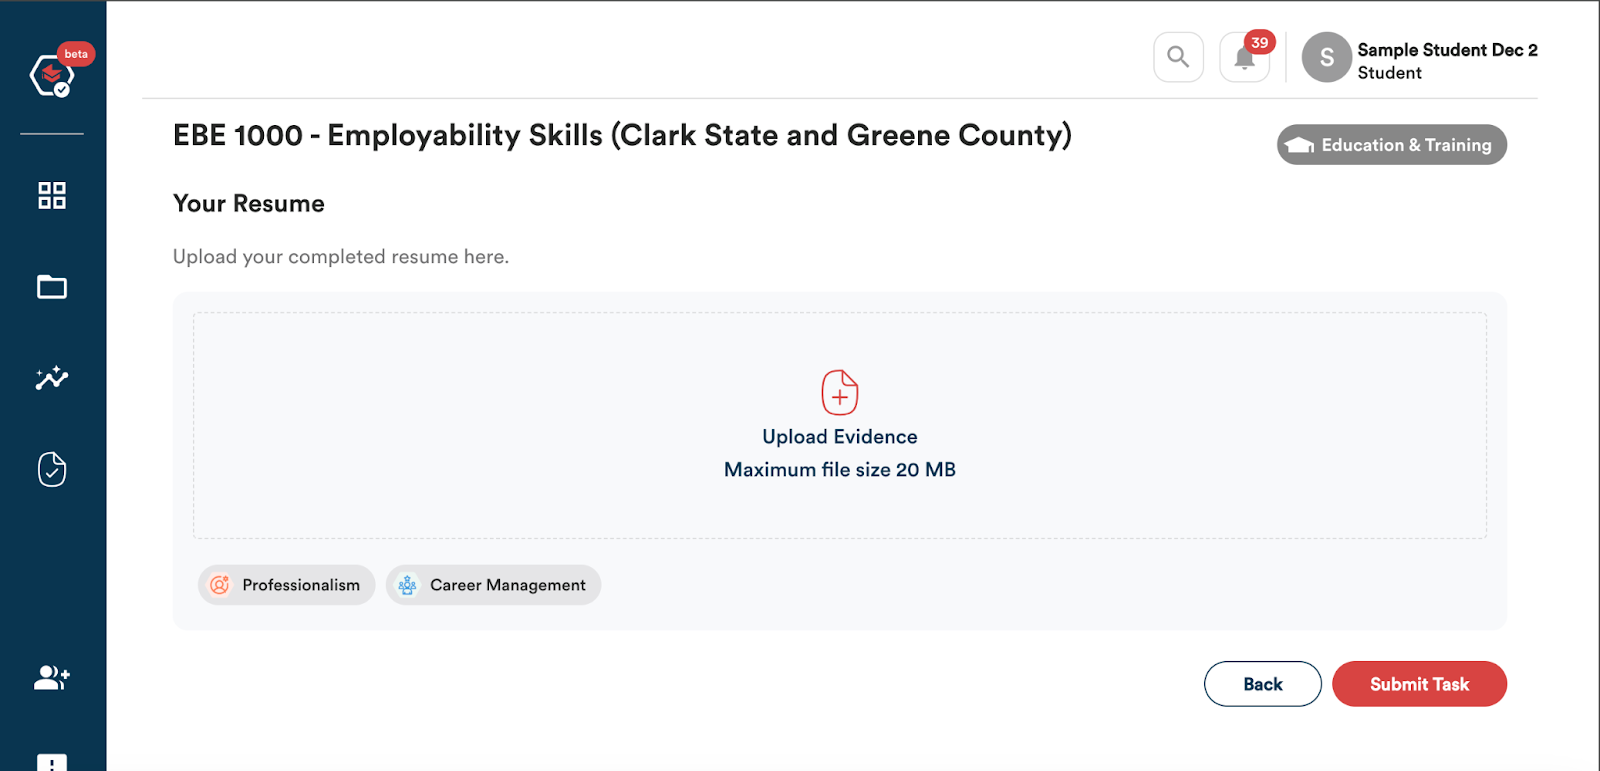Click the red Upload Evidence file icon

pyautogui.click(x=840, y=392)
